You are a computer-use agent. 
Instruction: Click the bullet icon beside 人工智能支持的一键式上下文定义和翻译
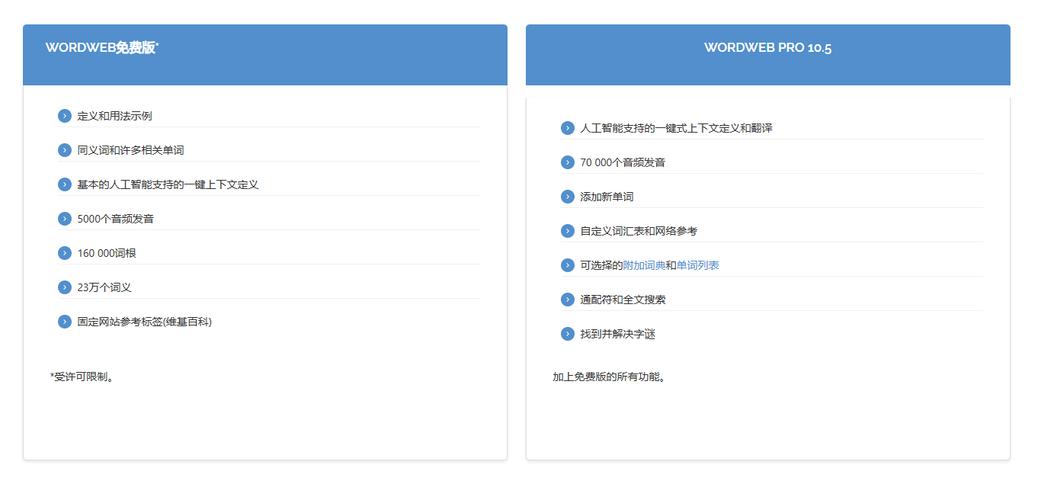coord(568,128)
